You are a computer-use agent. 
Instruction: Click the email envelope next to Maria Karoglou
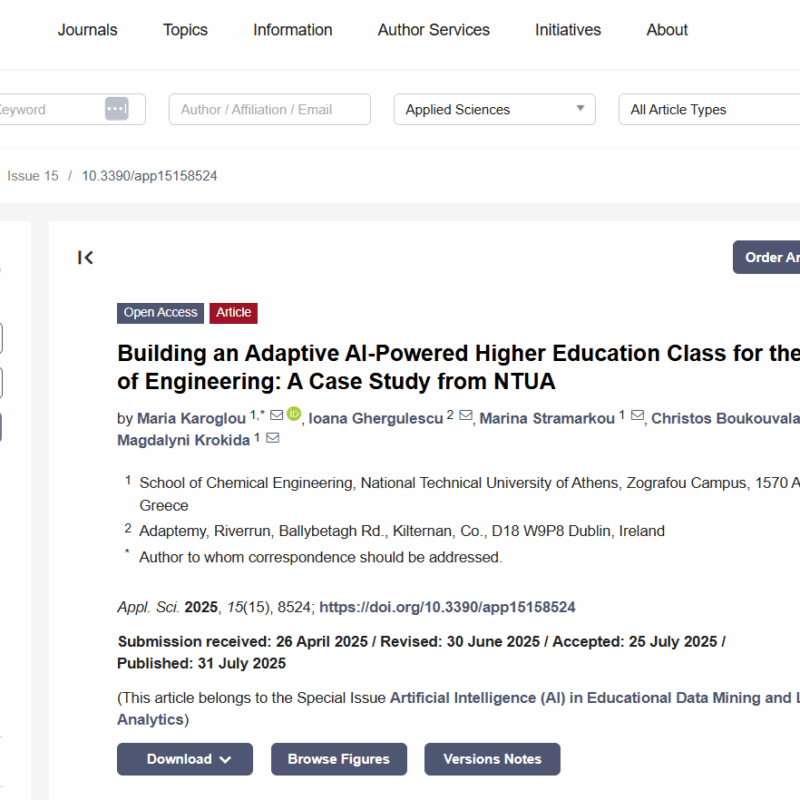(277, 416)
